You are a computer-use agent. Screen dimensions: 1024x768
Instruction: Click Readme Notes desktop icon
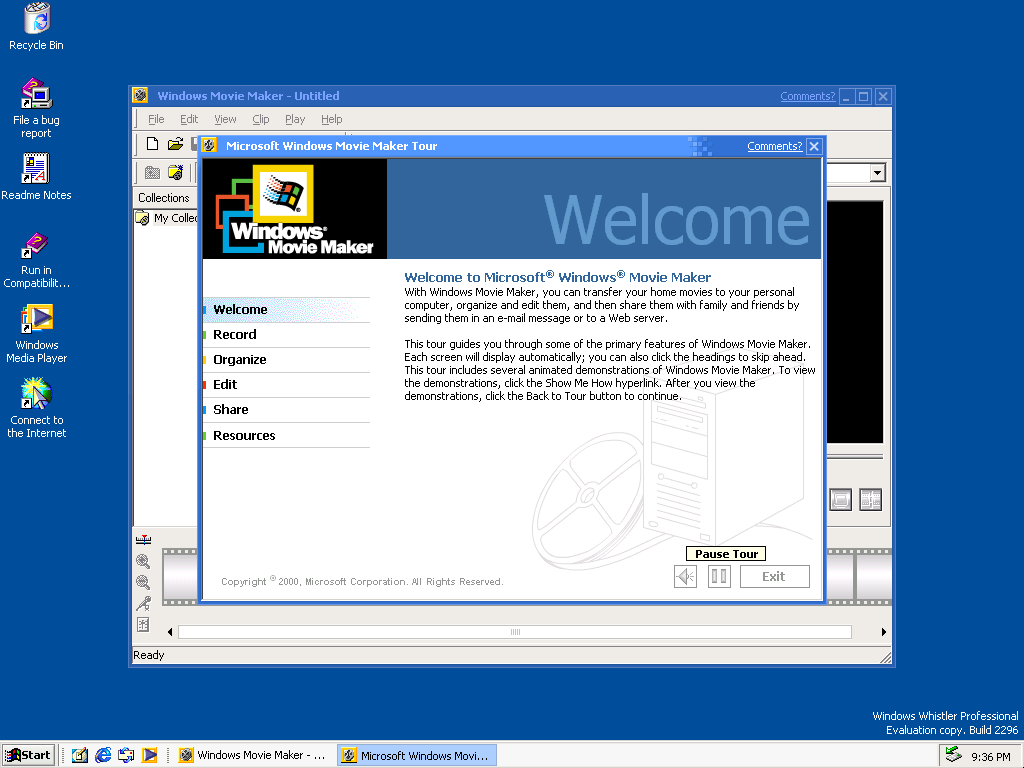click(37, 177)
